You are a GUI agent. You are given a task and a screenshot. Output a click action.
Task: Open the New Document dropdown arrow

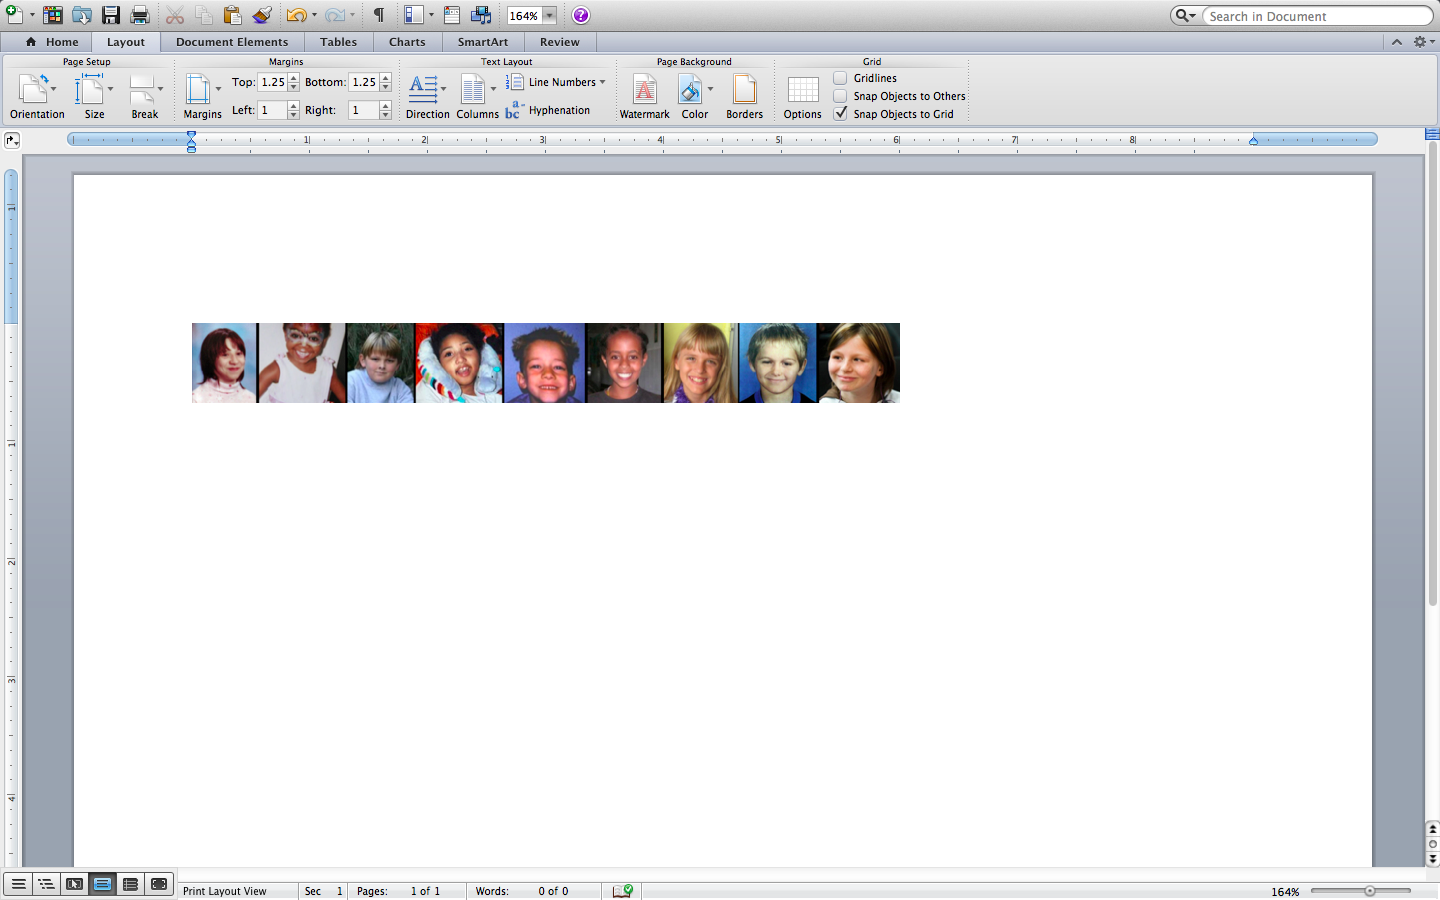tap(32, 15)
